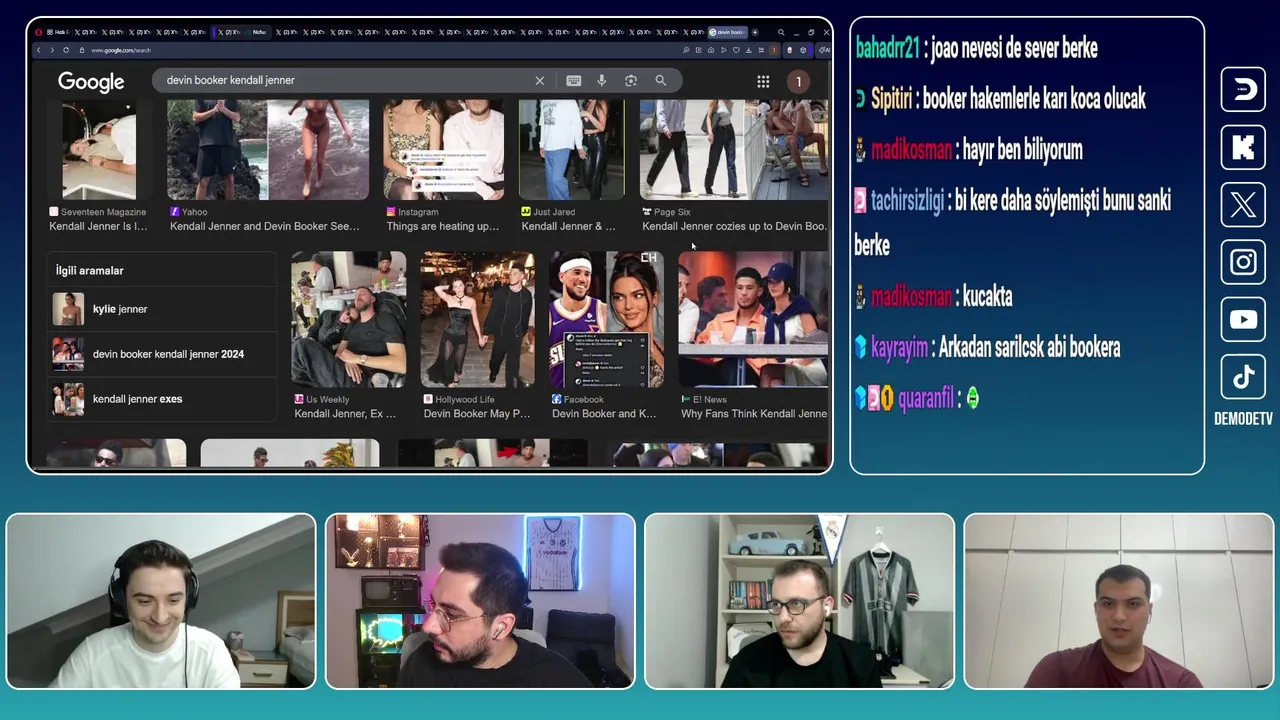
Task: Click chat username bahadrr21
Action: 887,48
